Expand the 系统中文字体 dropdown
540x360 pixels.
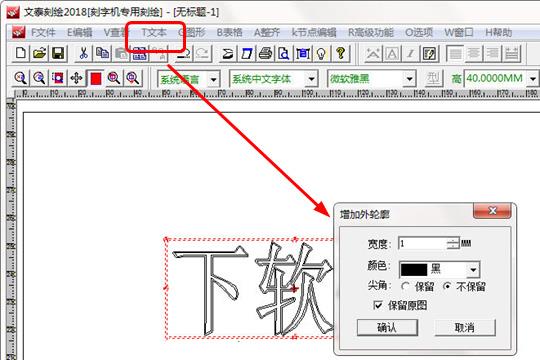click(x=311, y=79)
